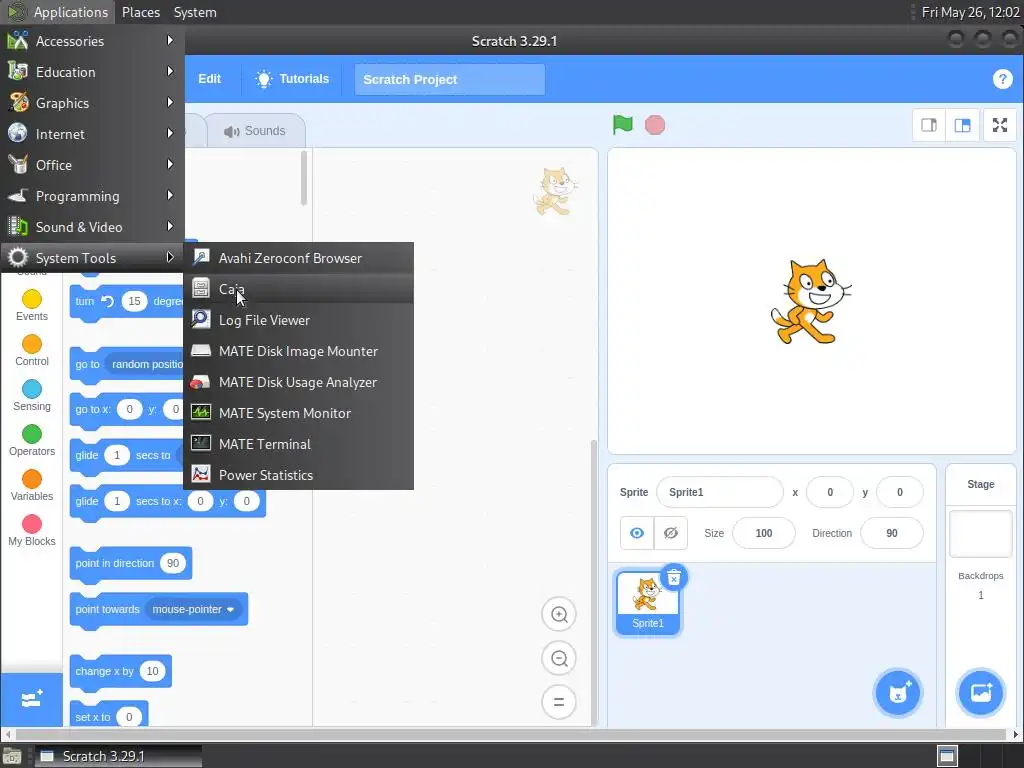Choose a new sprite with cat button
This screenshot has width=1024, height=768.
coord(897,693)
